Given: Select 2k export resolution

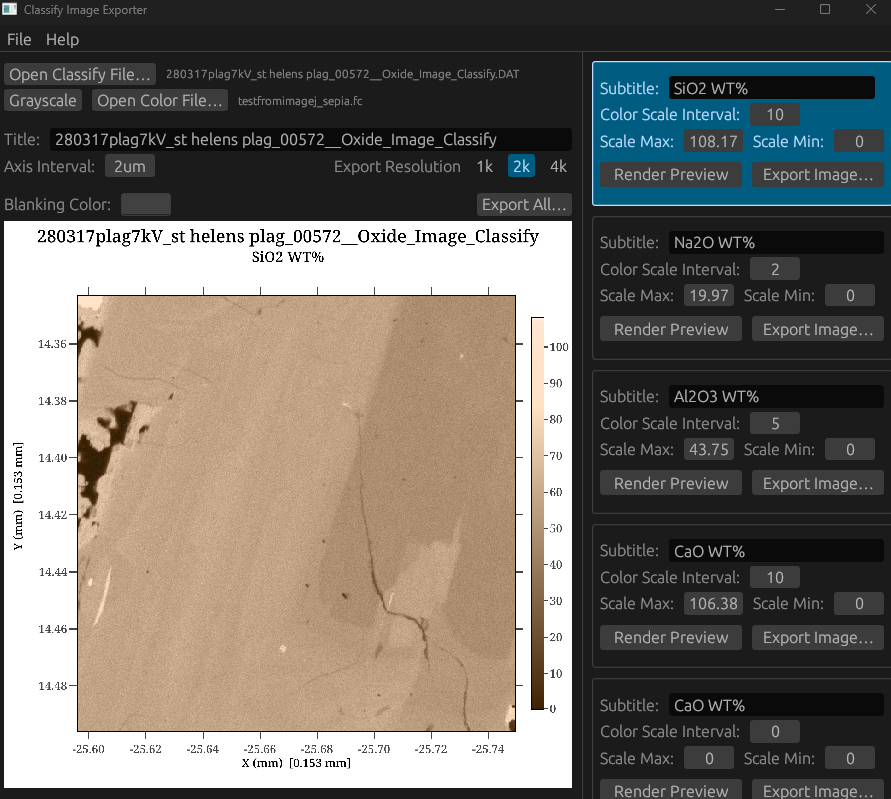Looking at the screenshot, I should (x=521, y=167).
